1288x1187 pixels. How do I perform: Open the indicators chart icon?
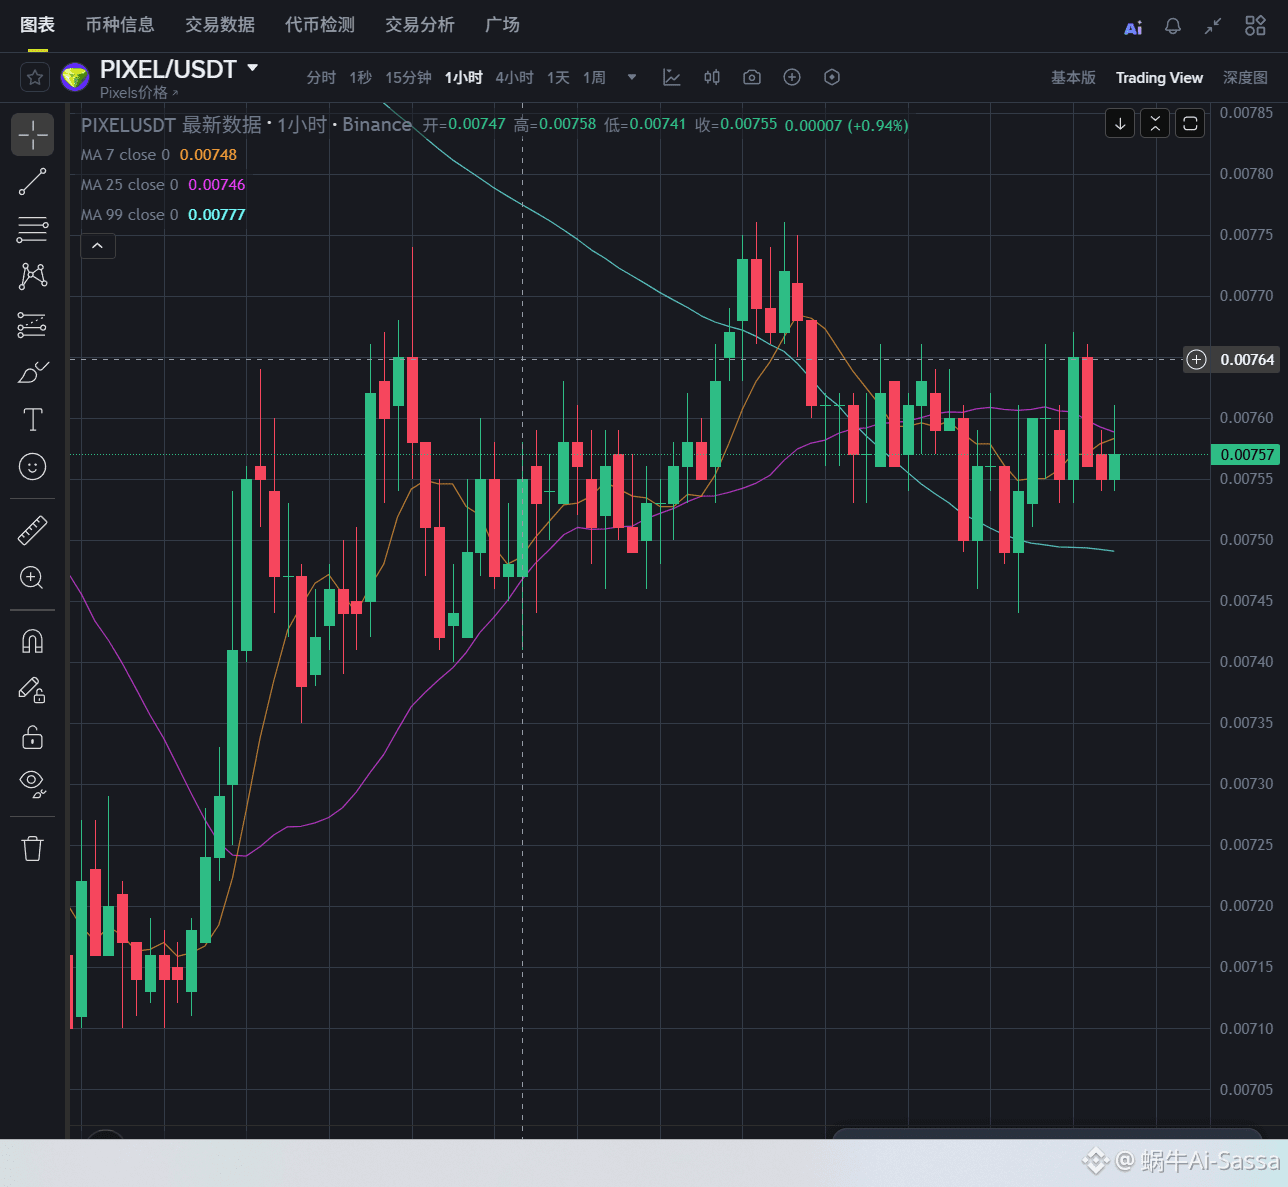[672, 77]
